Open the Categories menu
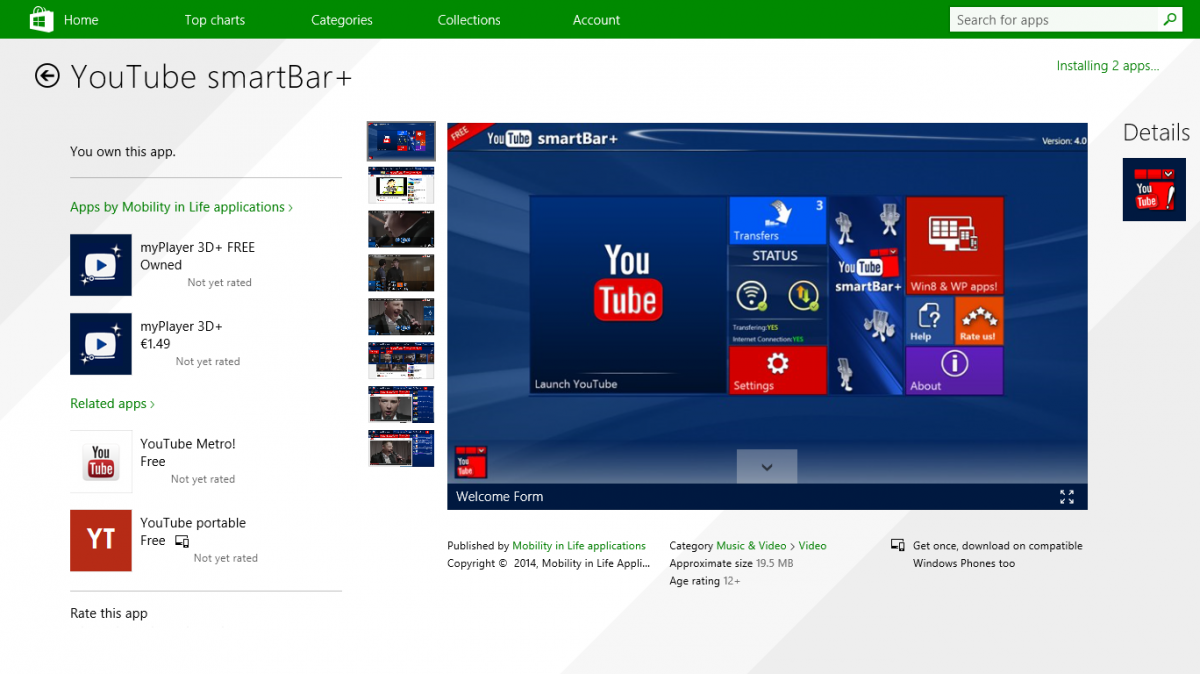 point(342,20)
